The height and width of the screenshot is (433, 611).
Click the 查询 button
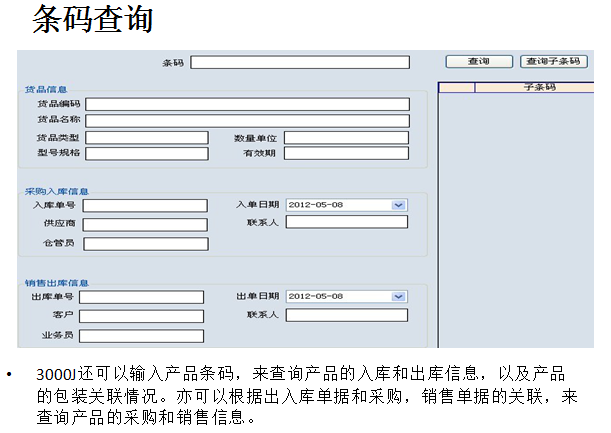[479, 62]
